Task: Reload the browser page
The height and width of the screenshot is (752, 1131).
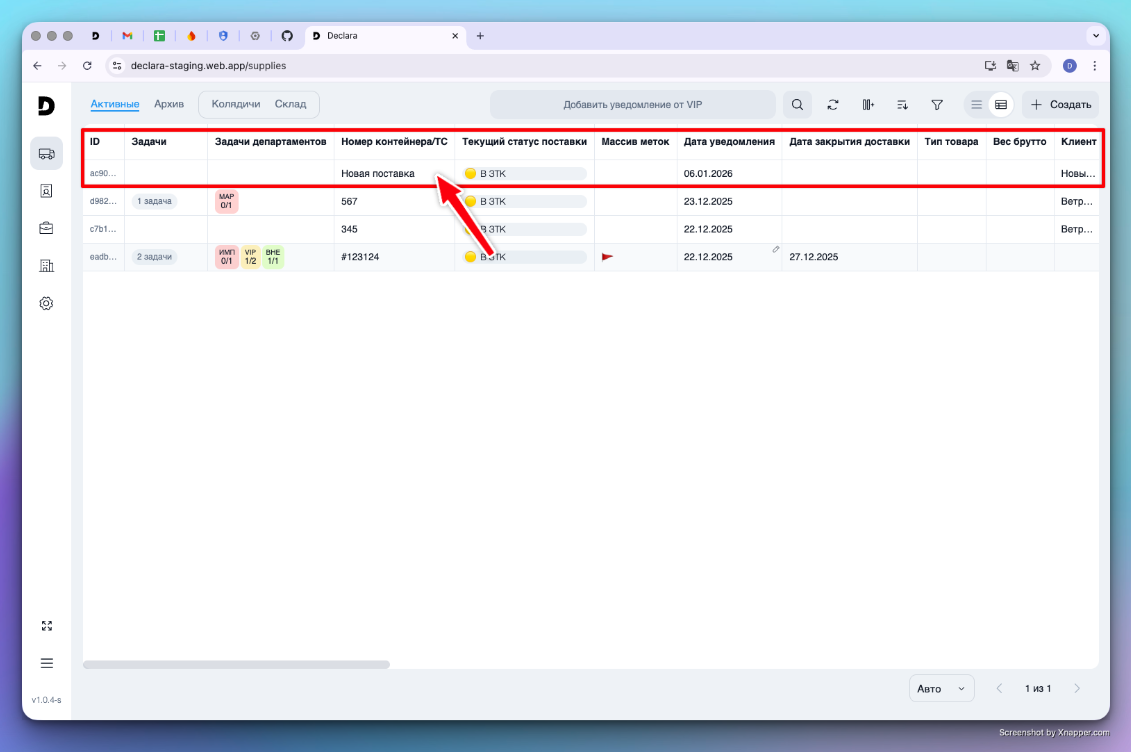Action: 87,66
